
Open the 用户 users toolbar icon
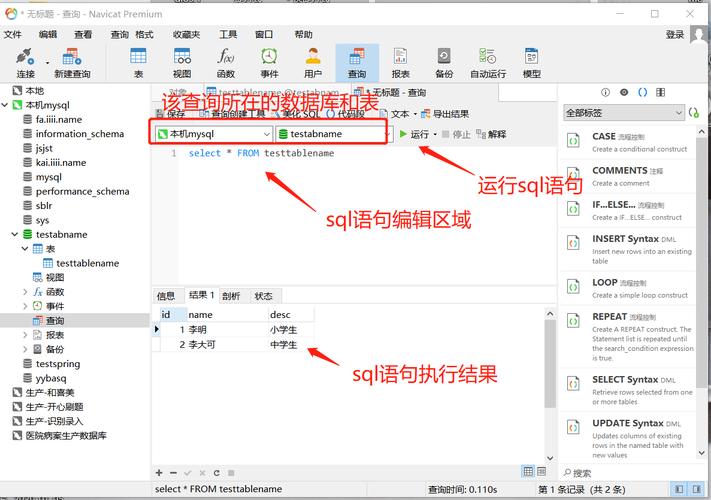pos(313,63)
